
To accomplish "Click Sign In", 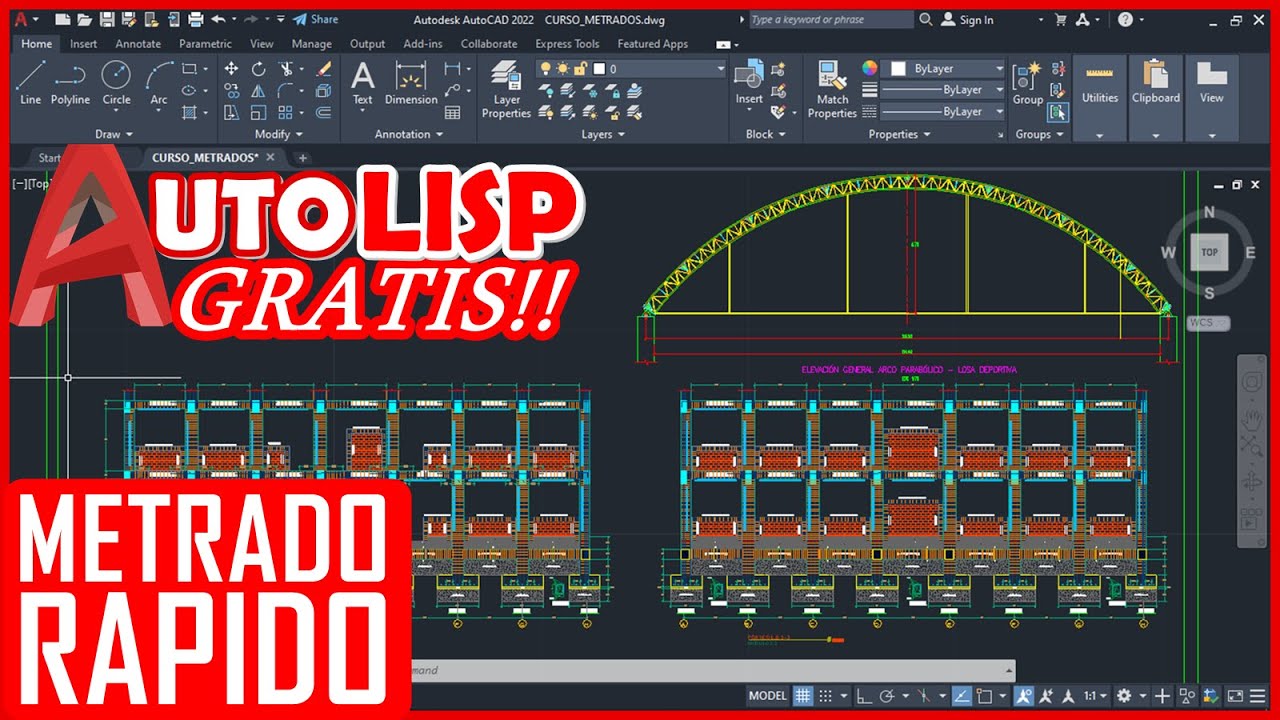I will click(x=968, y=20).
